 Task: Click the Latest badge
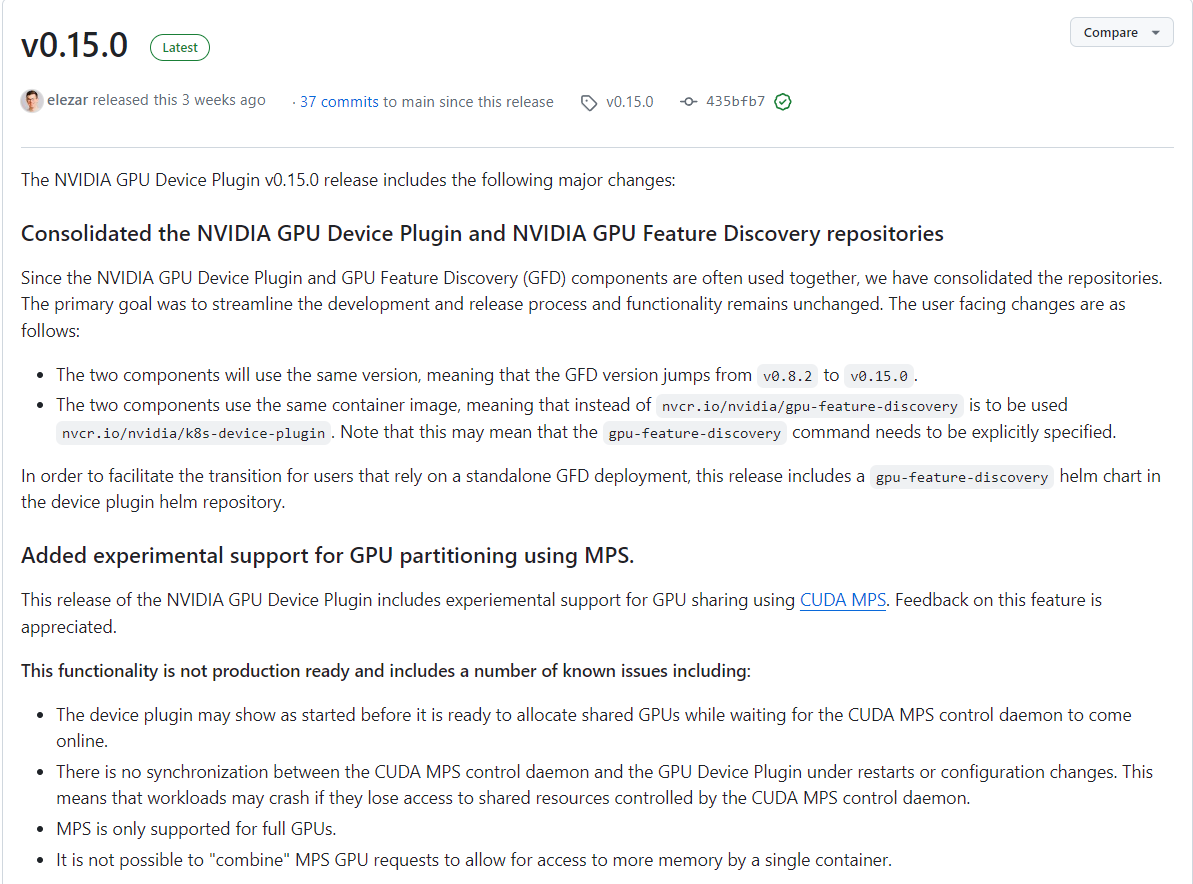pos(180,47)
